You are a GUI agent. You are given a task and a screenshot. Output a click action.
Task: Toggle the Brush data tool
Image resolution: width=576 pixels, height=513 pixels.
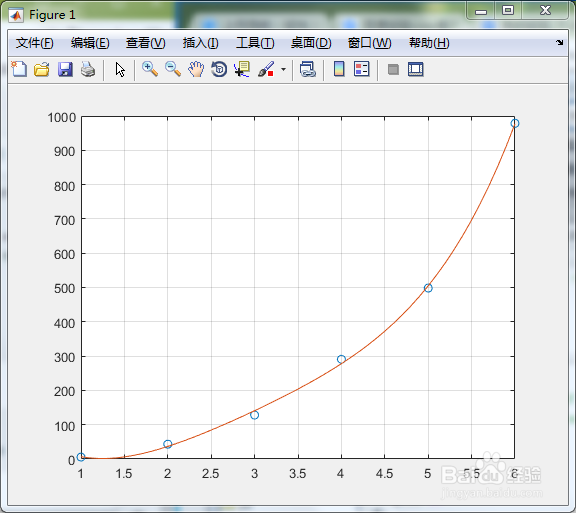[x=266, y=69]
